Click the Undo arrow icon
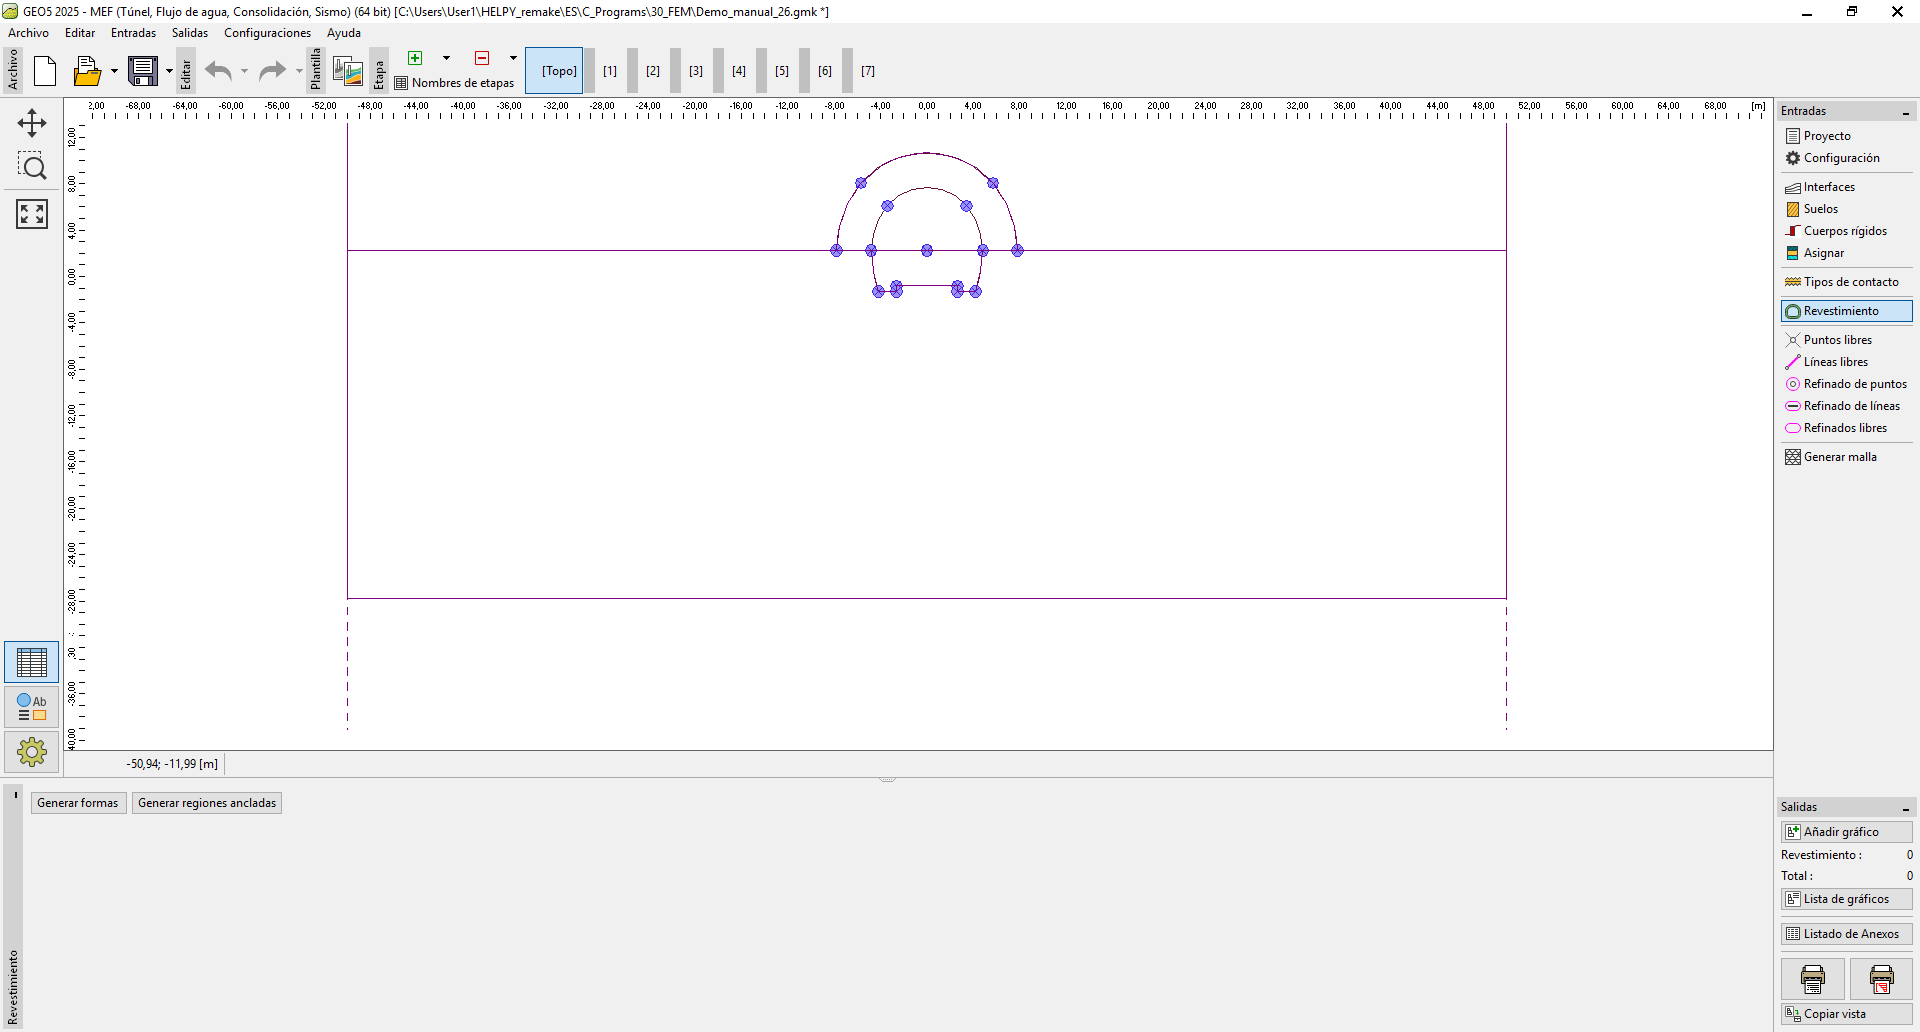Screen dimensions: 1920x1032 [218, 71]
